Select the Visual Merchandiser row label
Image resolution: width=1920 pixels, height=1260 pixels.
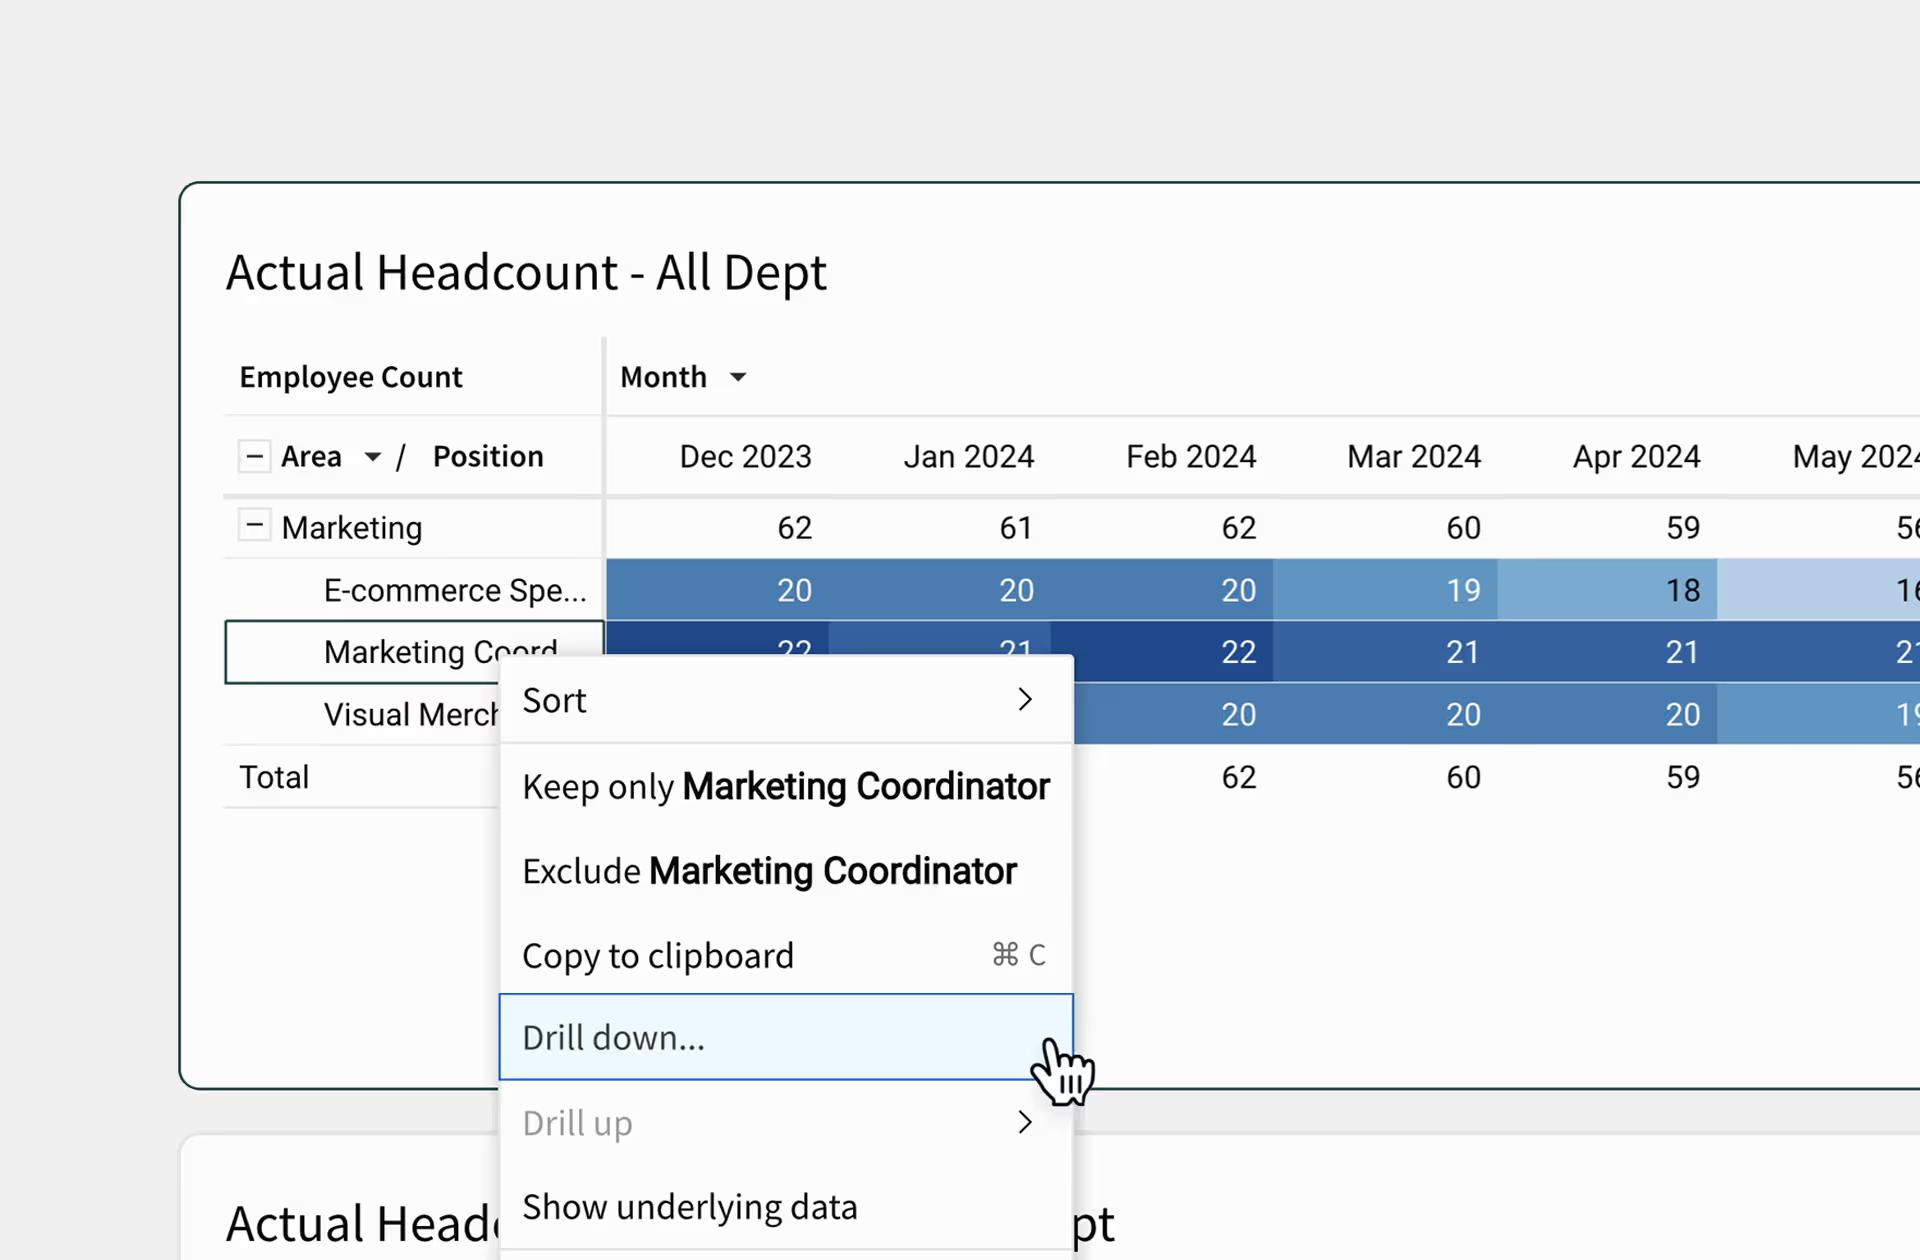pyautogui.click(x=410, y=714)
